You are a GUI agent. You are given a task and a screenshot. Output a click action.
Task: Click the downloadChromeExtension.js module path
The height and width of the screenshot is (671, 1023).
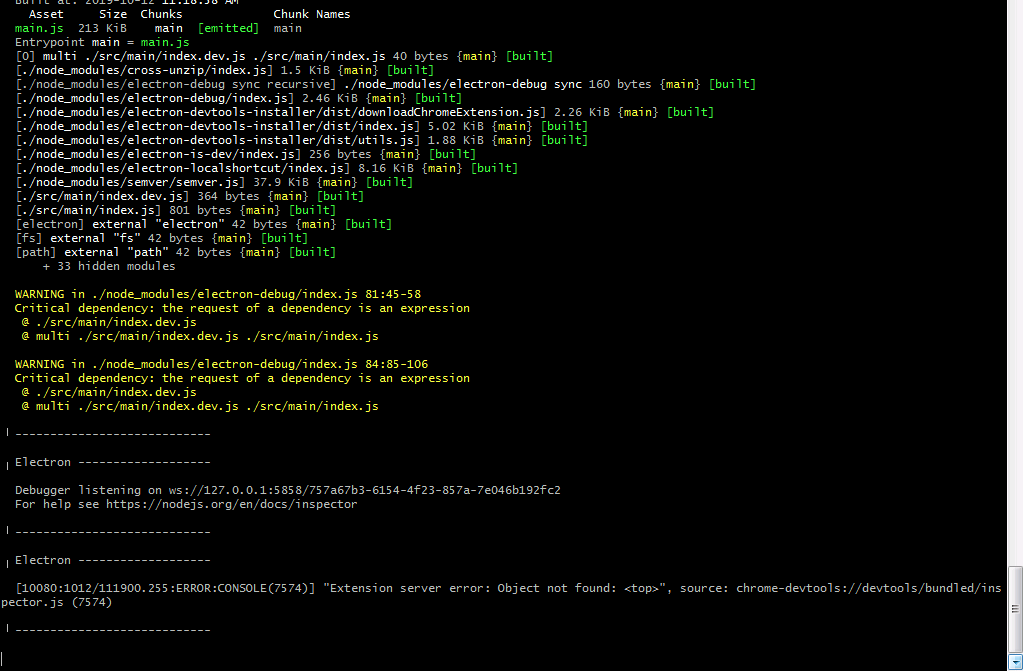point(281,112)
